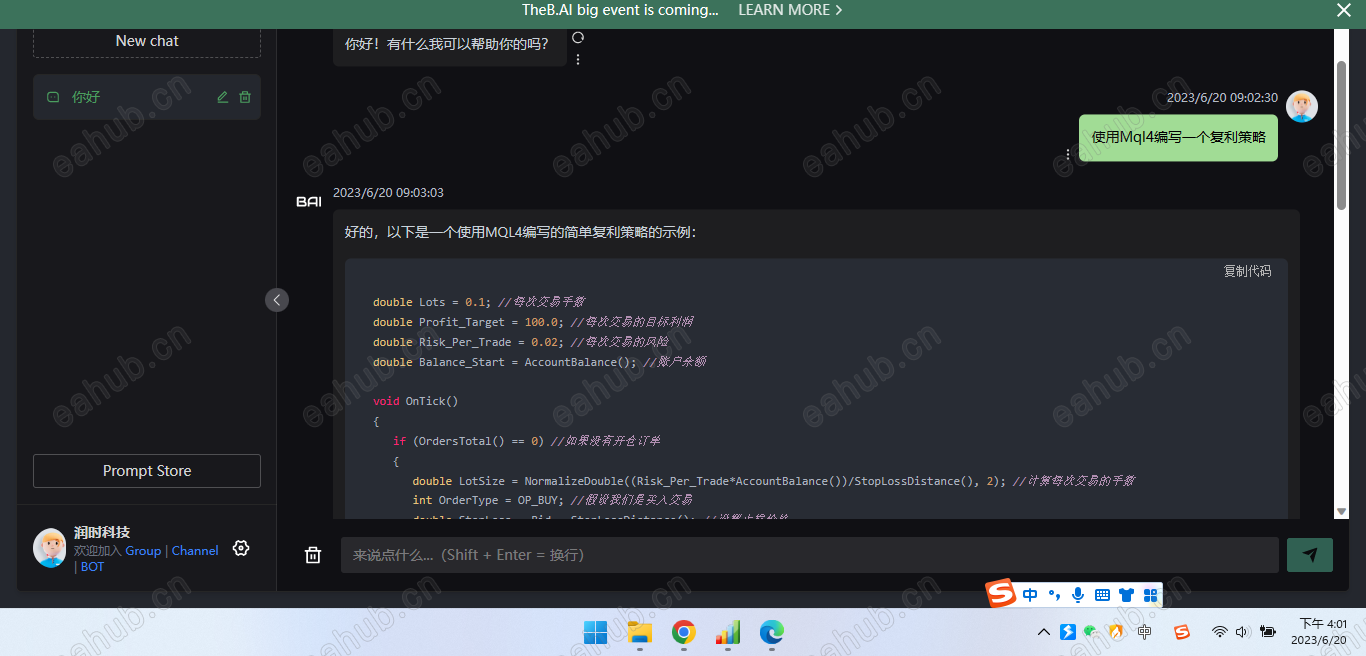Copy code with 复制代码 button
Viewport: 1366px width, 656px height.
[1248, 271]
